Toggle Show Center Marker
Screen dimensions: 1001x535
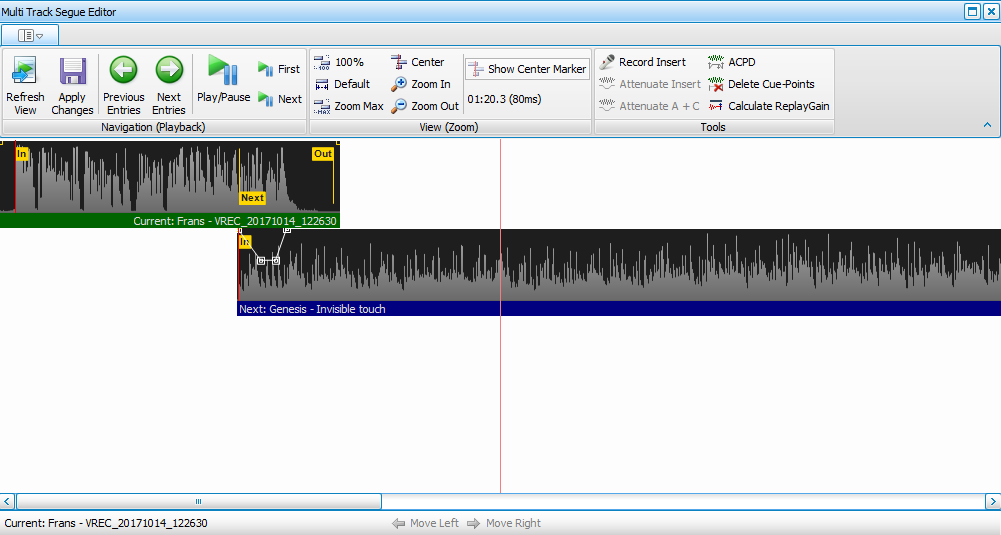527,69
